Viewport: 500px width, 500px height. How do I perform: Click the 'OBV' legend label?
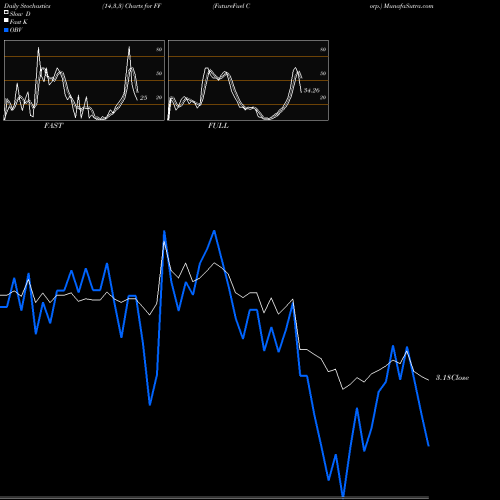pos(16,30)
